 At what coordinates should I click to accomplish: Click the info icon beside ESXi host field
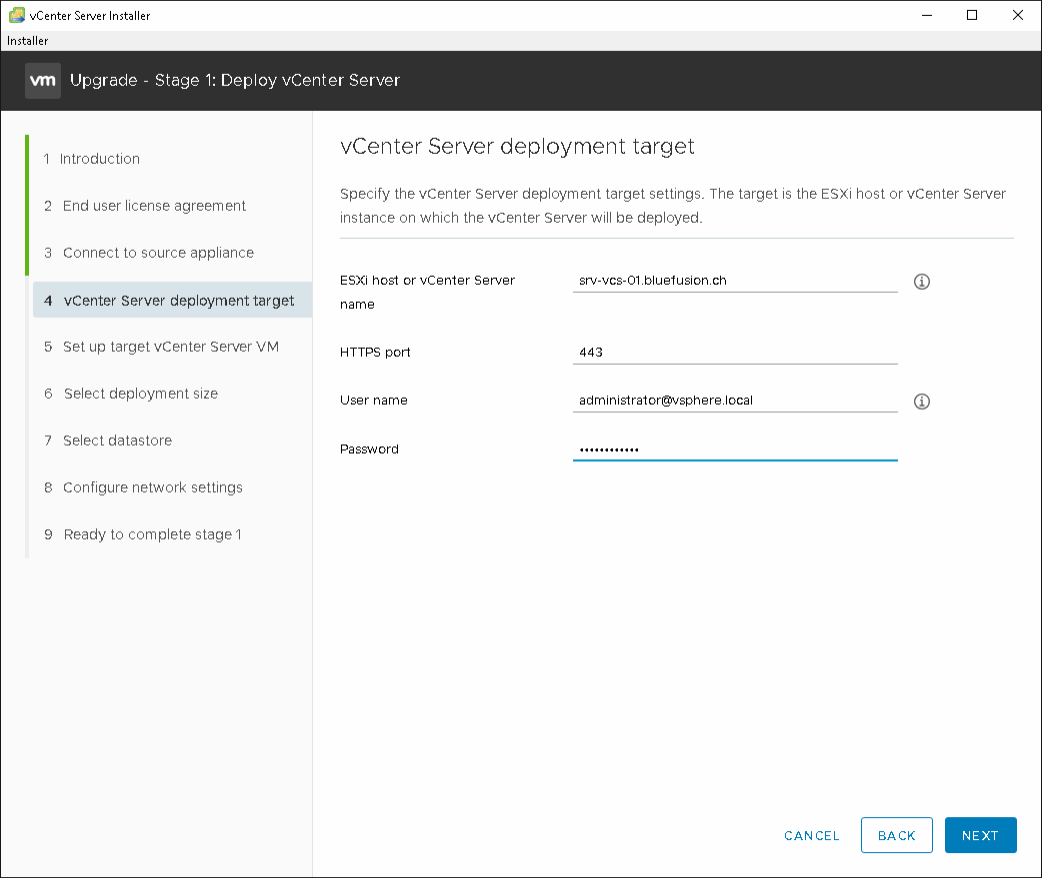click(x=922, y=282)
